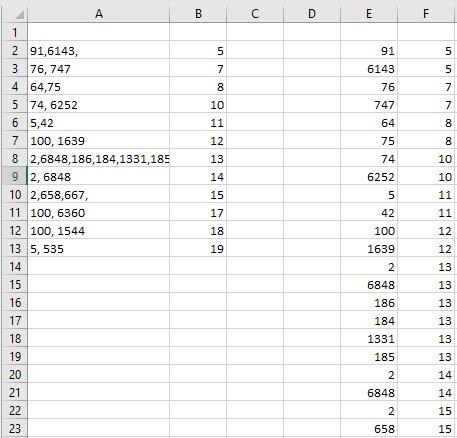
Task: Click cell F4 with value 7
Action: pyautogui.click(x=427, y=87)
